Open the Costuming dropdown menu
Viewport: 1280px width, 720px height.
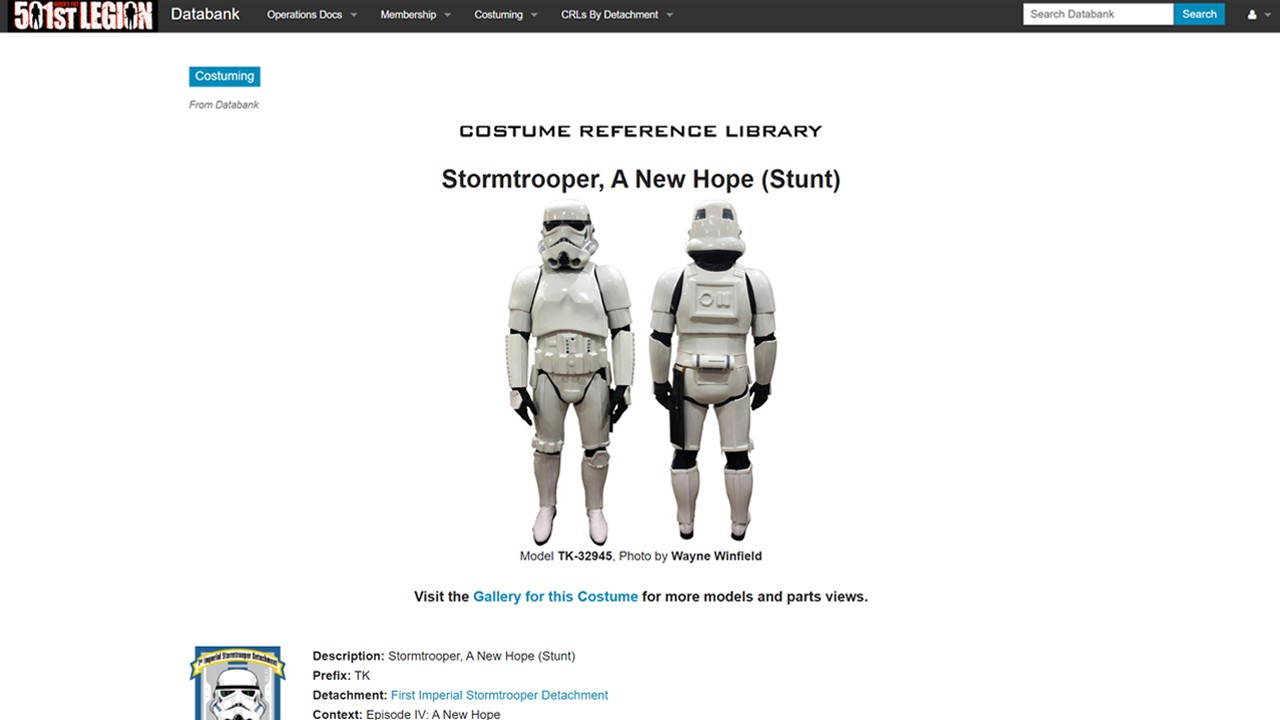click(506, 15)
